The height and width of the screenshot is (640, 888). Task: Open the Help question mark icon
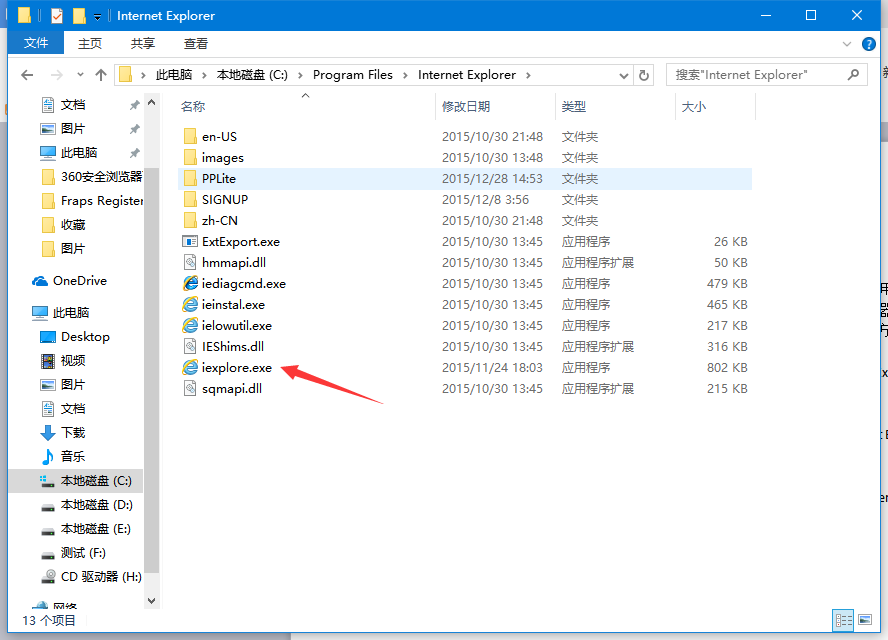coord(868,44)
